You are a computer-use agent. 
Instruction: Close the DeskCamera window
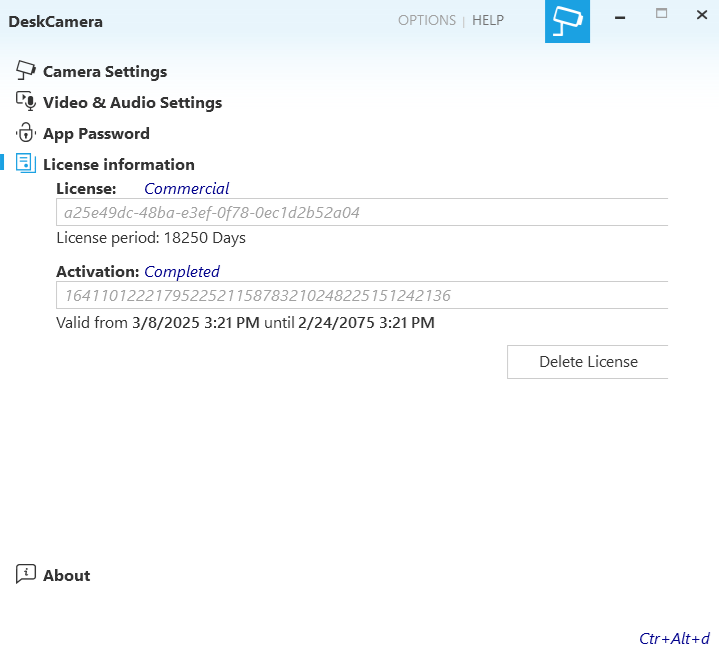[x=702, y=15]
